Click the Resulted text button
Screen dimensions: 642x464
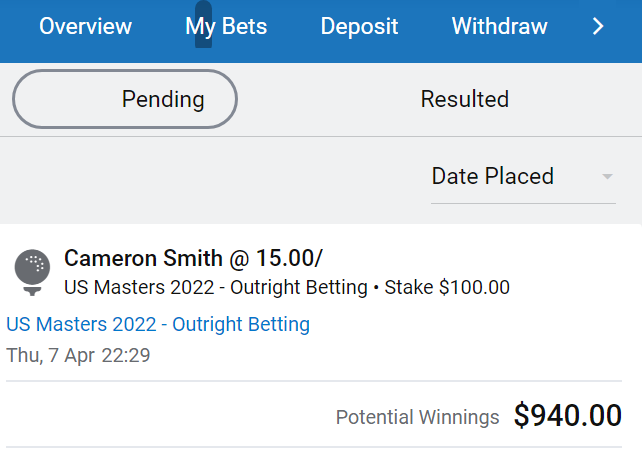465,99
